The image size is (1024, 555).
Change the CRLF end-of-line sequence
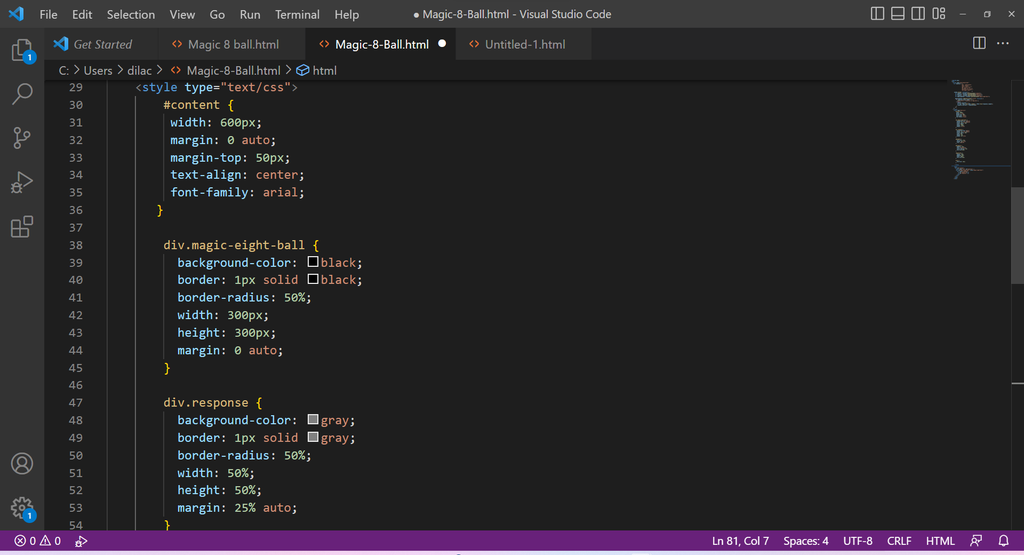(899, 541)
